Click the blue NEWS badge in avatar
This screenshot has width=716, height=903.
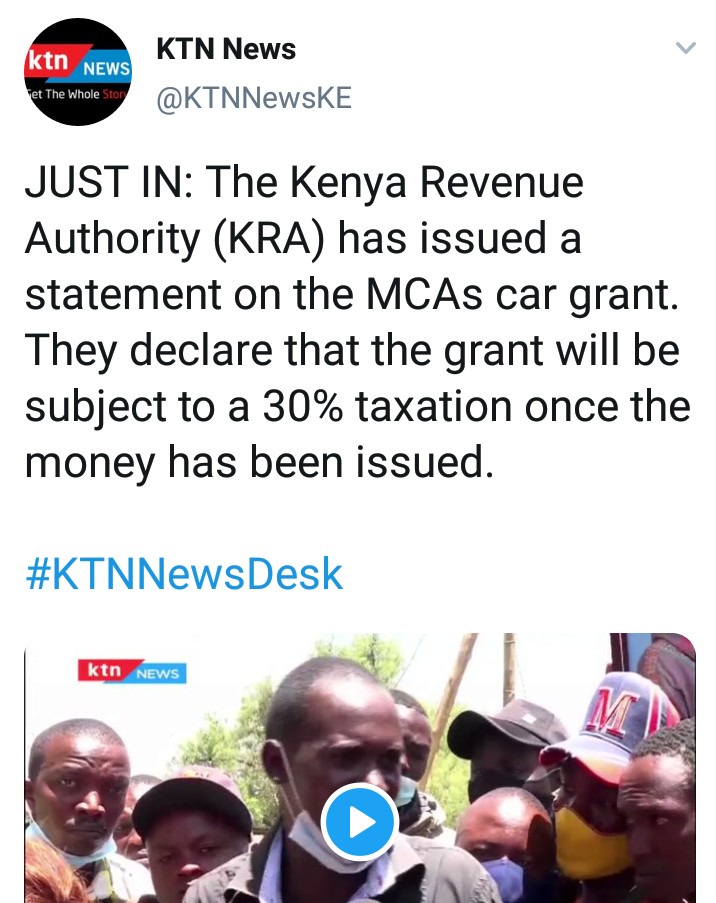point(105,68)
